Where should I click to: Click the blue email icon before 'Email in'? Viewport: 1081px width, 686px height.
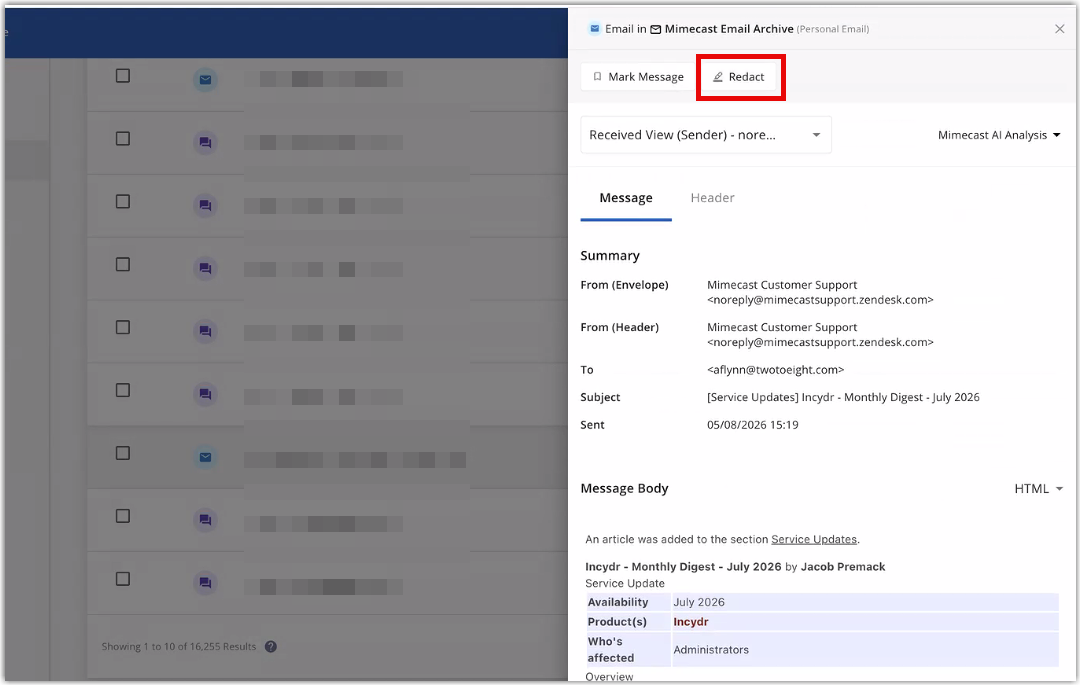click(594, 29)
